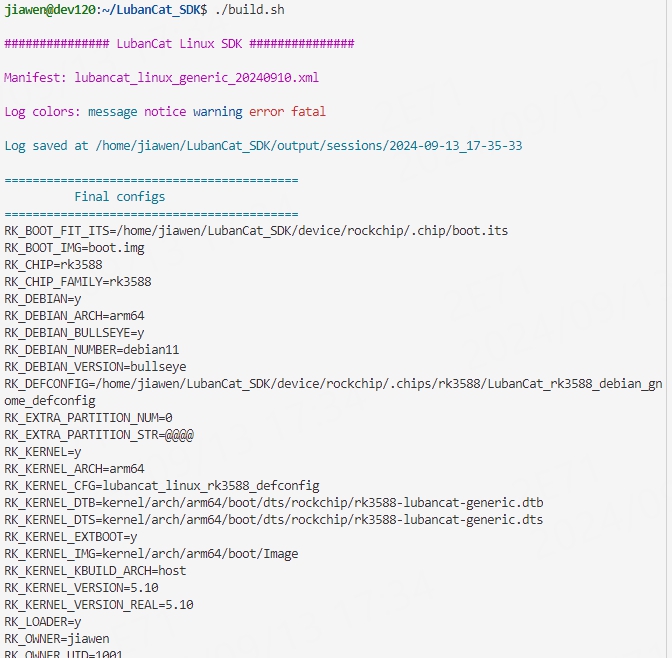Image resolution: width=672 pixels, height=658 pixels.
Task: Click the ~/LubanCat_SDK directory in prompt
Action: (151, 9)
